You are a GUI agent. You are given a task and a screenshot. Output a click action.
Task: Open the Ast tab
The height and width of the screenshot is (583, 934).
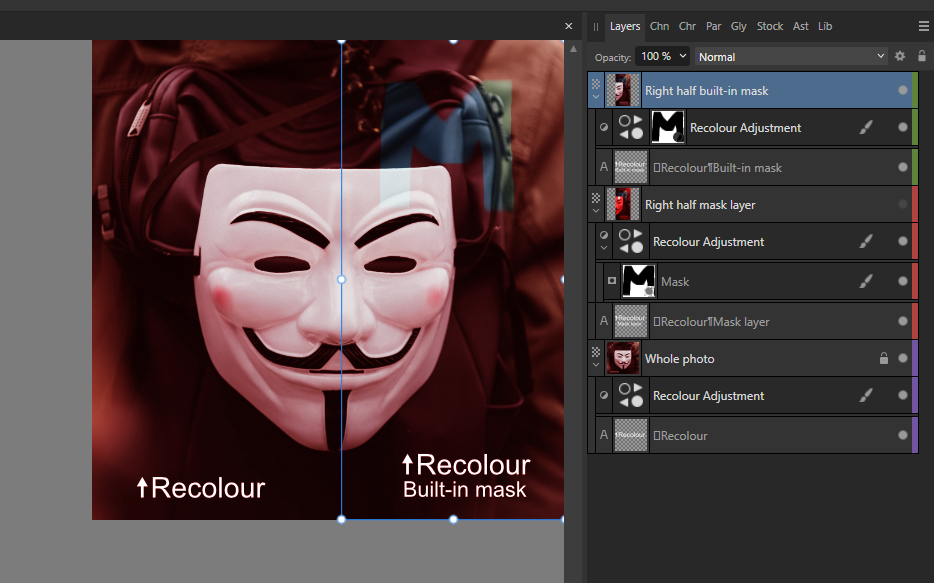pyautogui.click(x=801, y=26)
